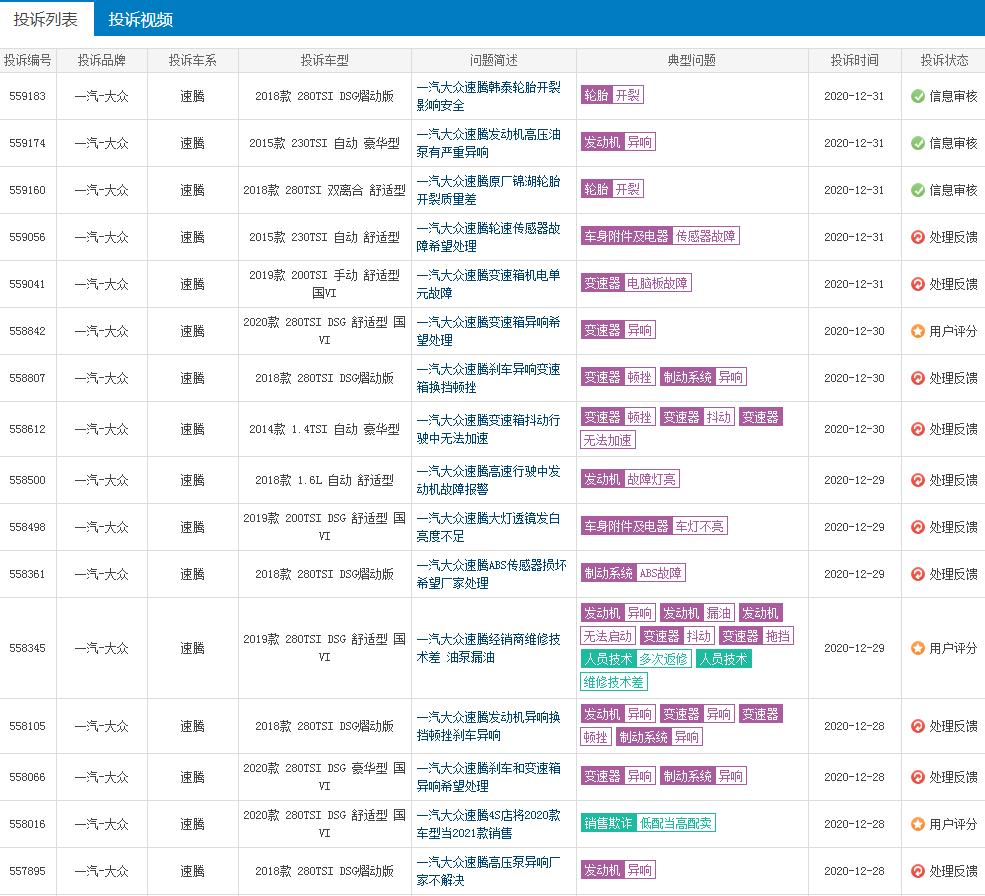Click 用户评分 star icon for complaint 558345

coord(917,648)
